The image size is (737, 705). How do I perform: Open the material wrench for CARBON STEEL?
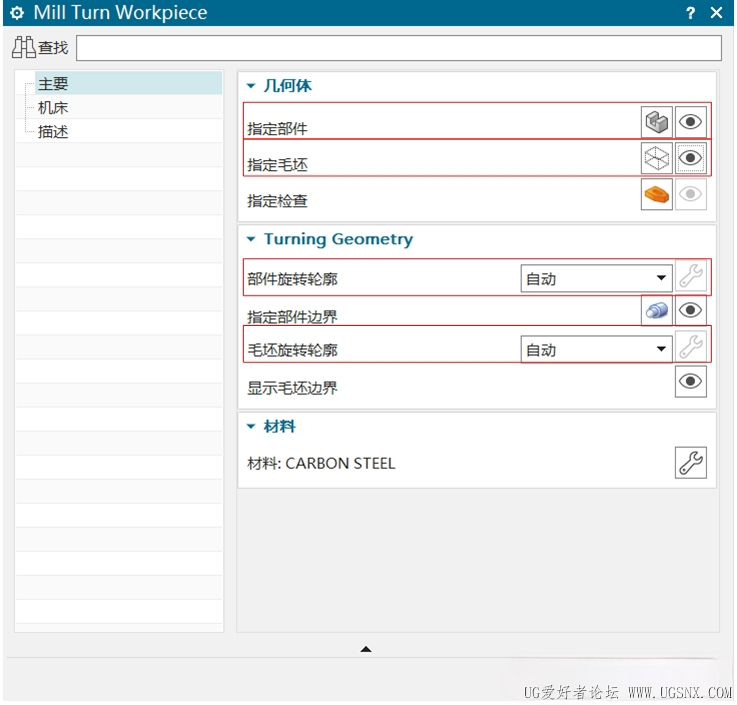(690, 462)
